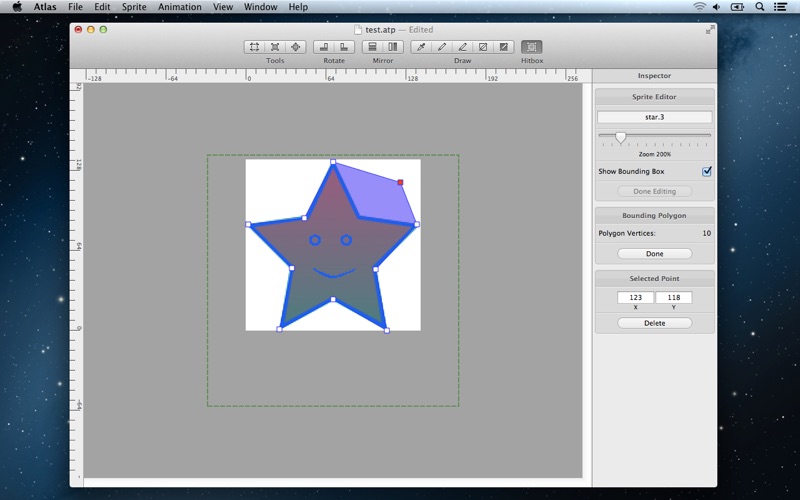Click the Zoom 200% label
This screenshot has height=500, width=800.
655,154
